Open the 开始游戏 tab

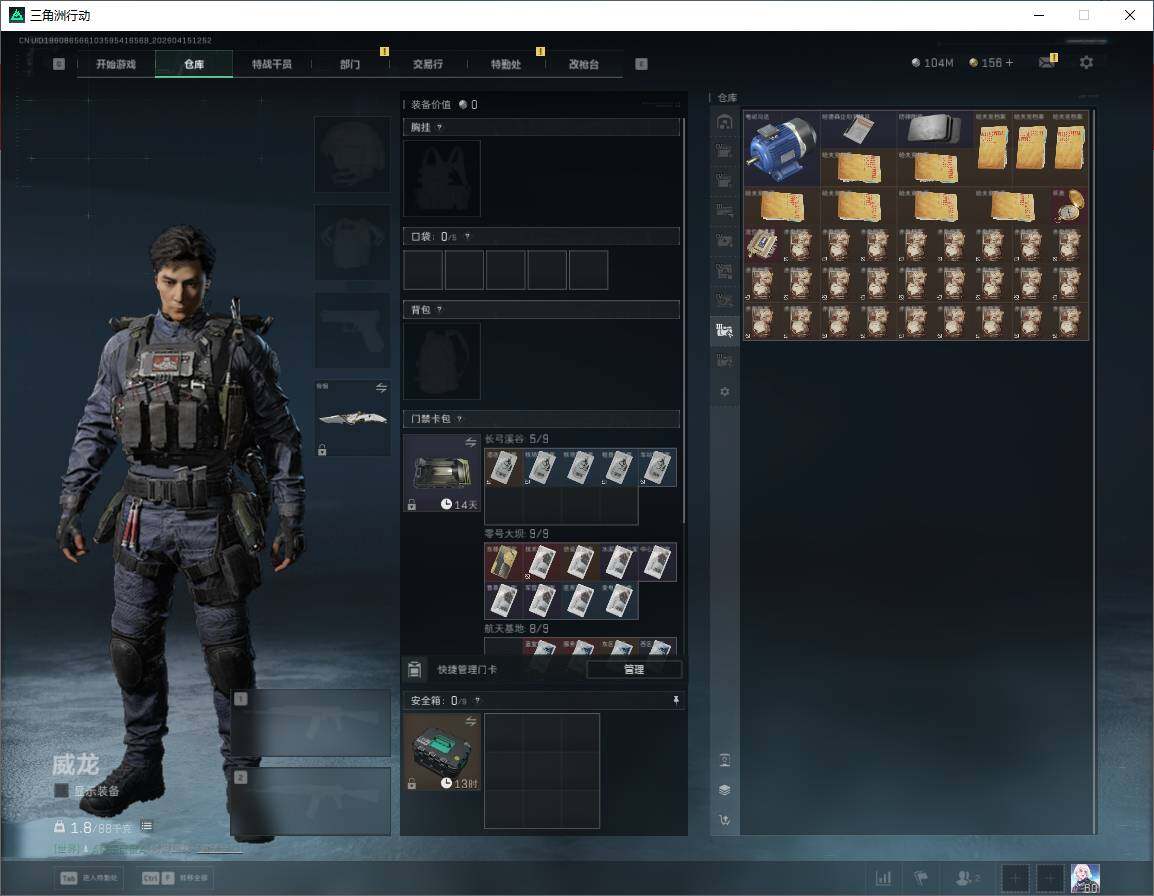pos(116,64)
